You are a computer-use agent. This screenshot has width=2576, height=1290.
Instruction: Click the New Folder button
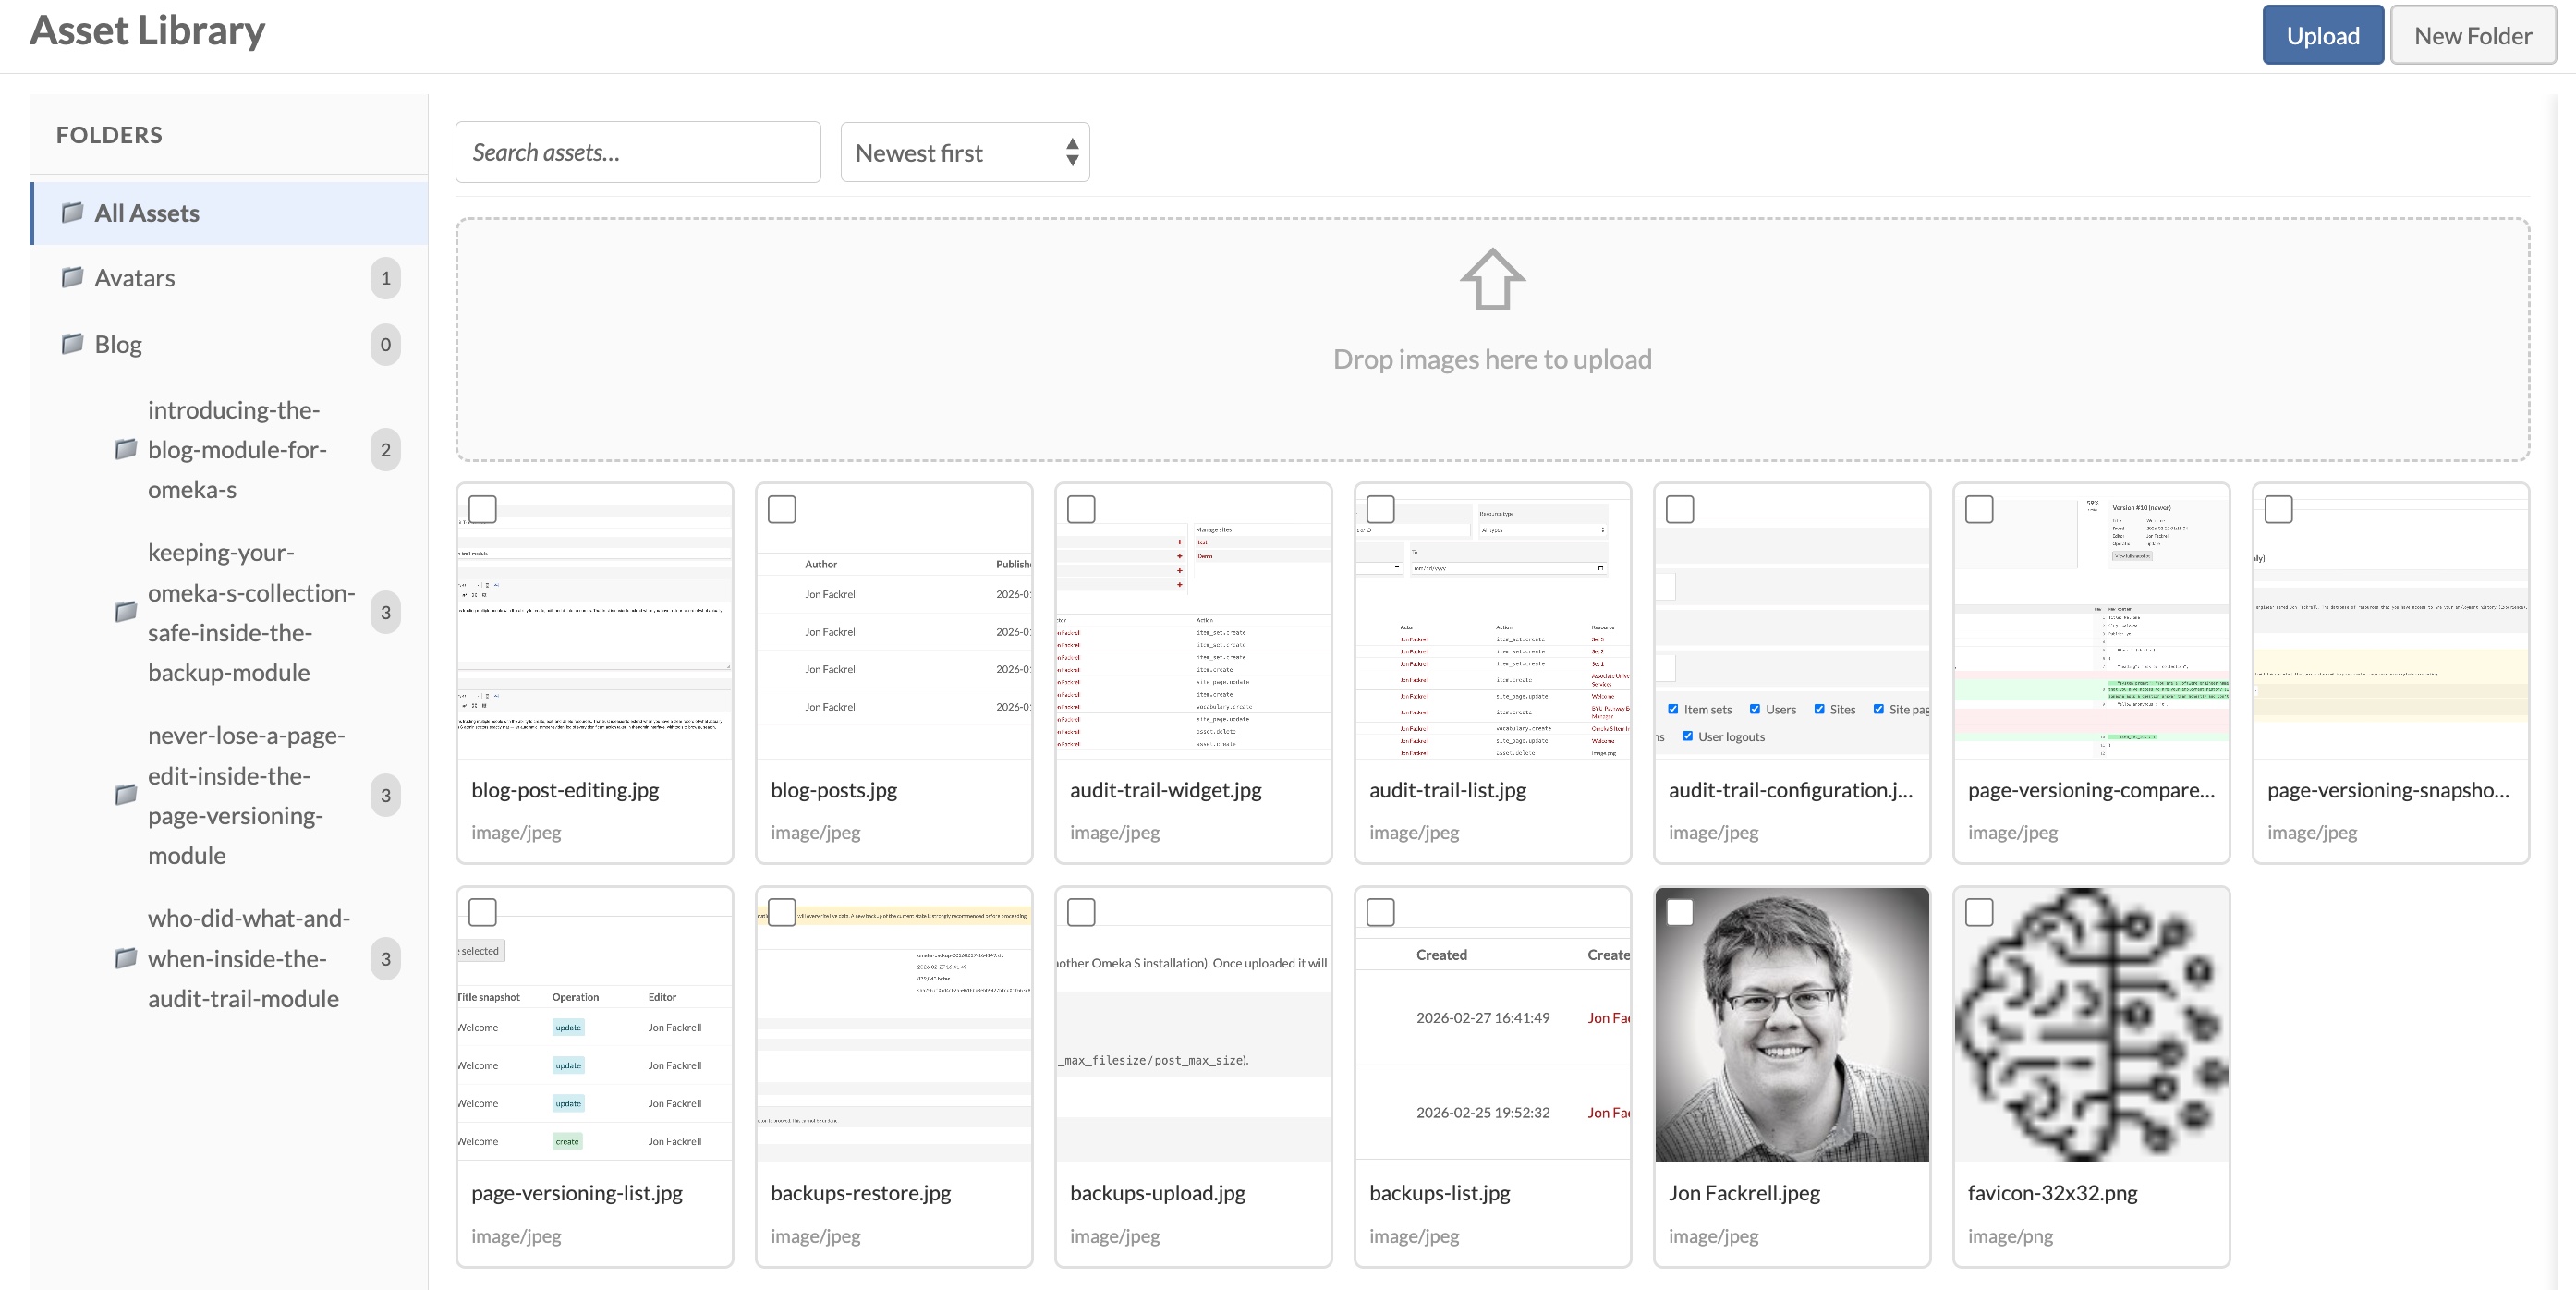(2472, 36)
